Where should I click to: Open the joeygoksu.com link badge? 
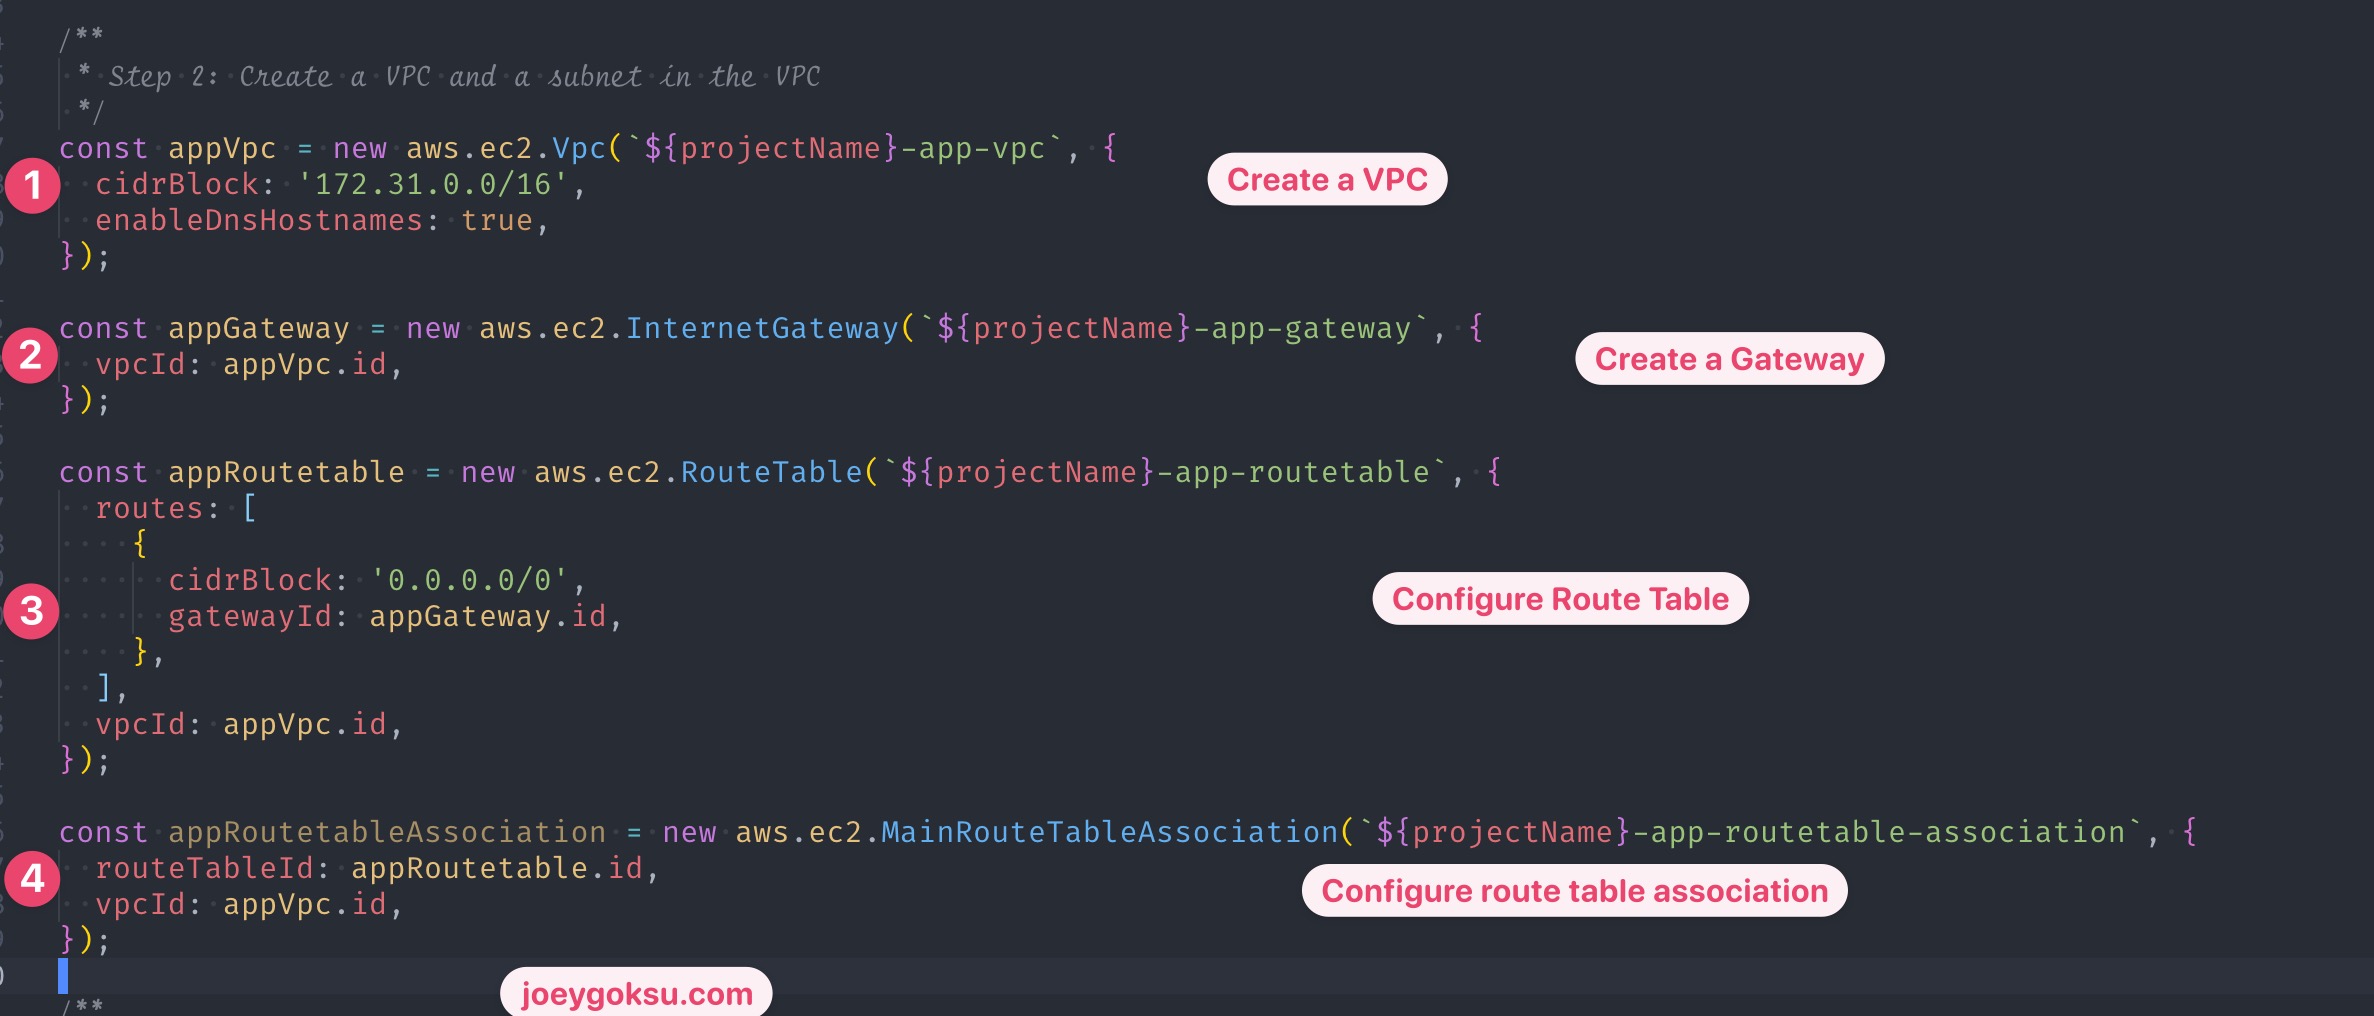[636, 993]
